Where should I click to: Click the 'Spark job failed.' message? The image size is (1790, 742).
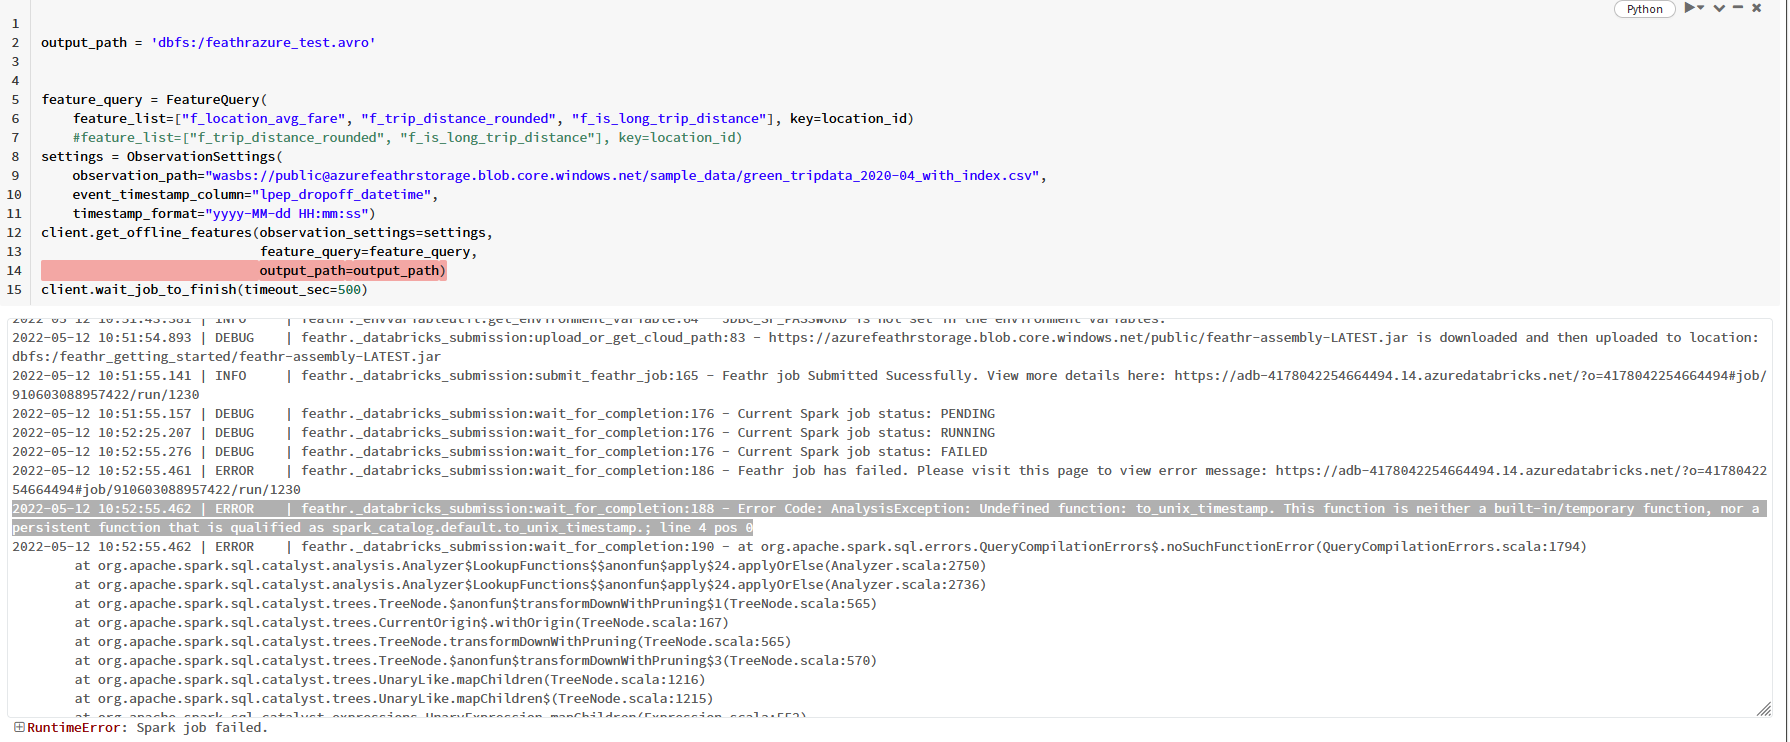click(x=202, y=728)
